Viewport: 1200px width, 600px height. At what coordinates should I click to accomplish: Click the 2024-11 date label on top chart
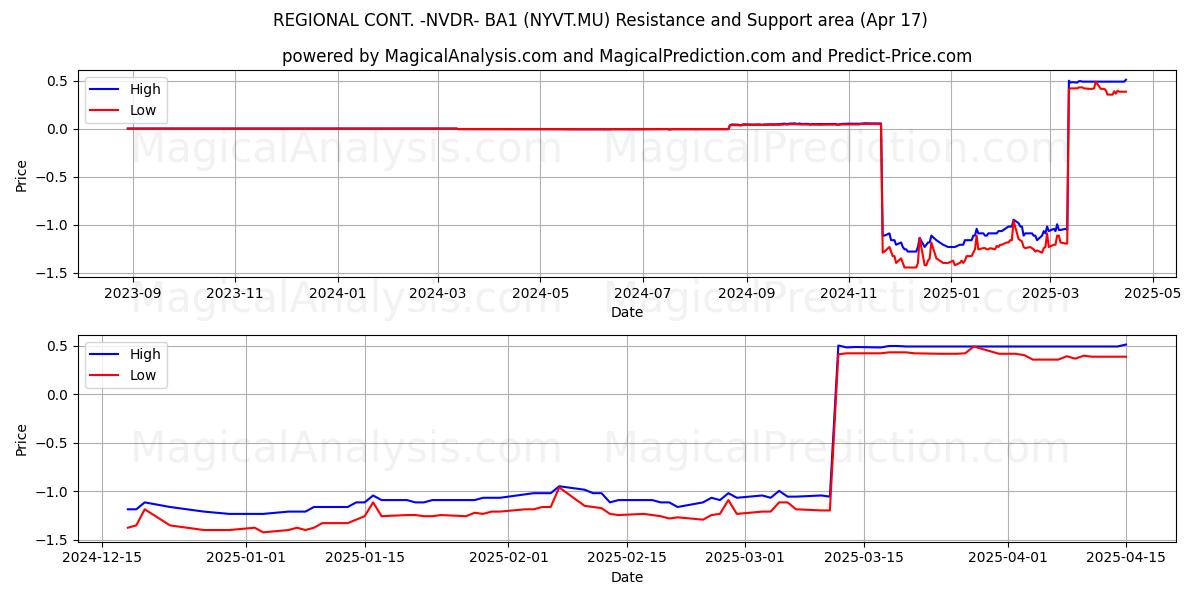[848, 293]
